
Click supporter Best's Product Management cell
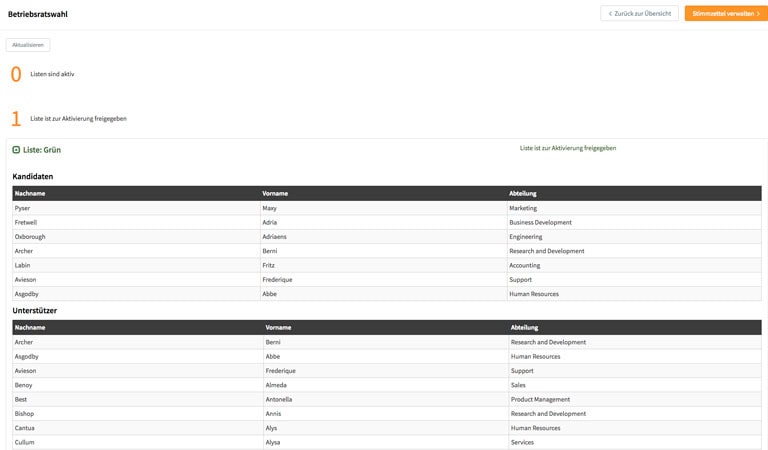540,399
